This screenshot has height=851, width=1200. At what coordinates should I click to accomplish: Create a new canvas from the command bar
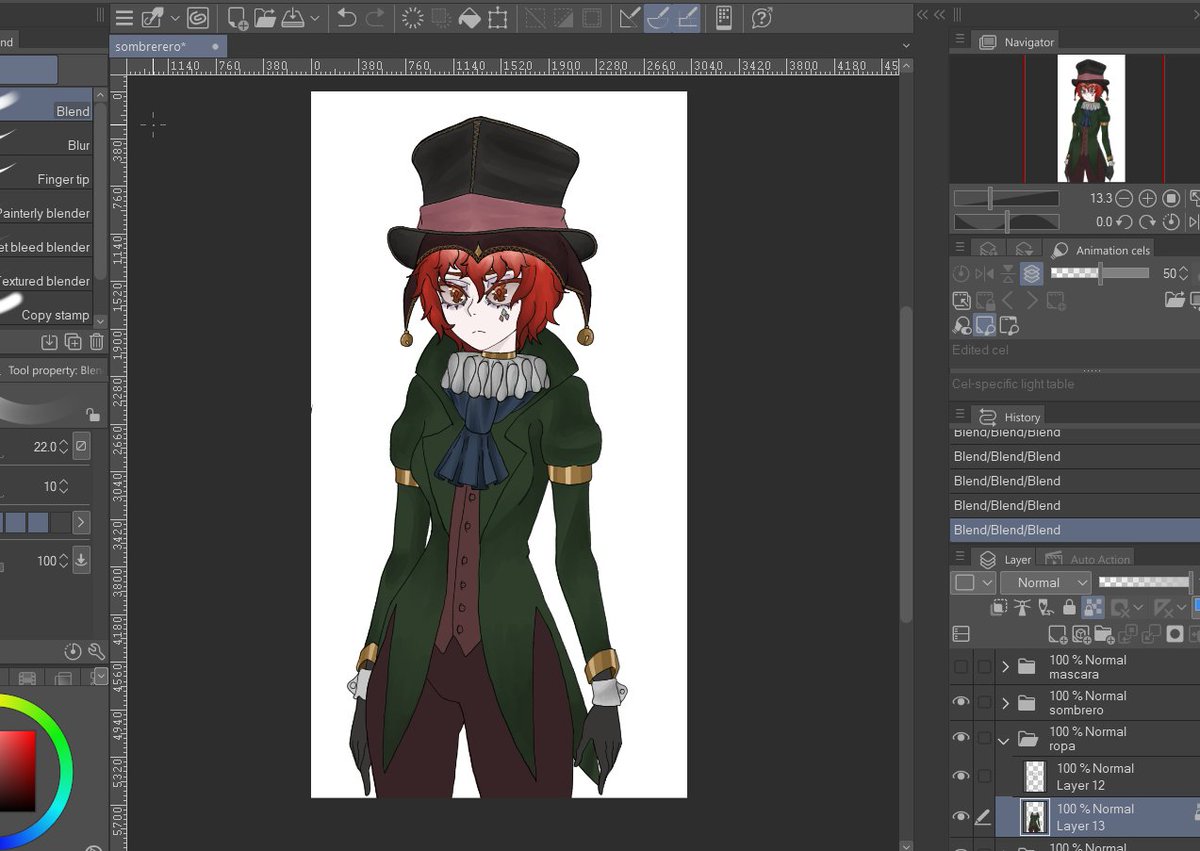coord(238,18)
